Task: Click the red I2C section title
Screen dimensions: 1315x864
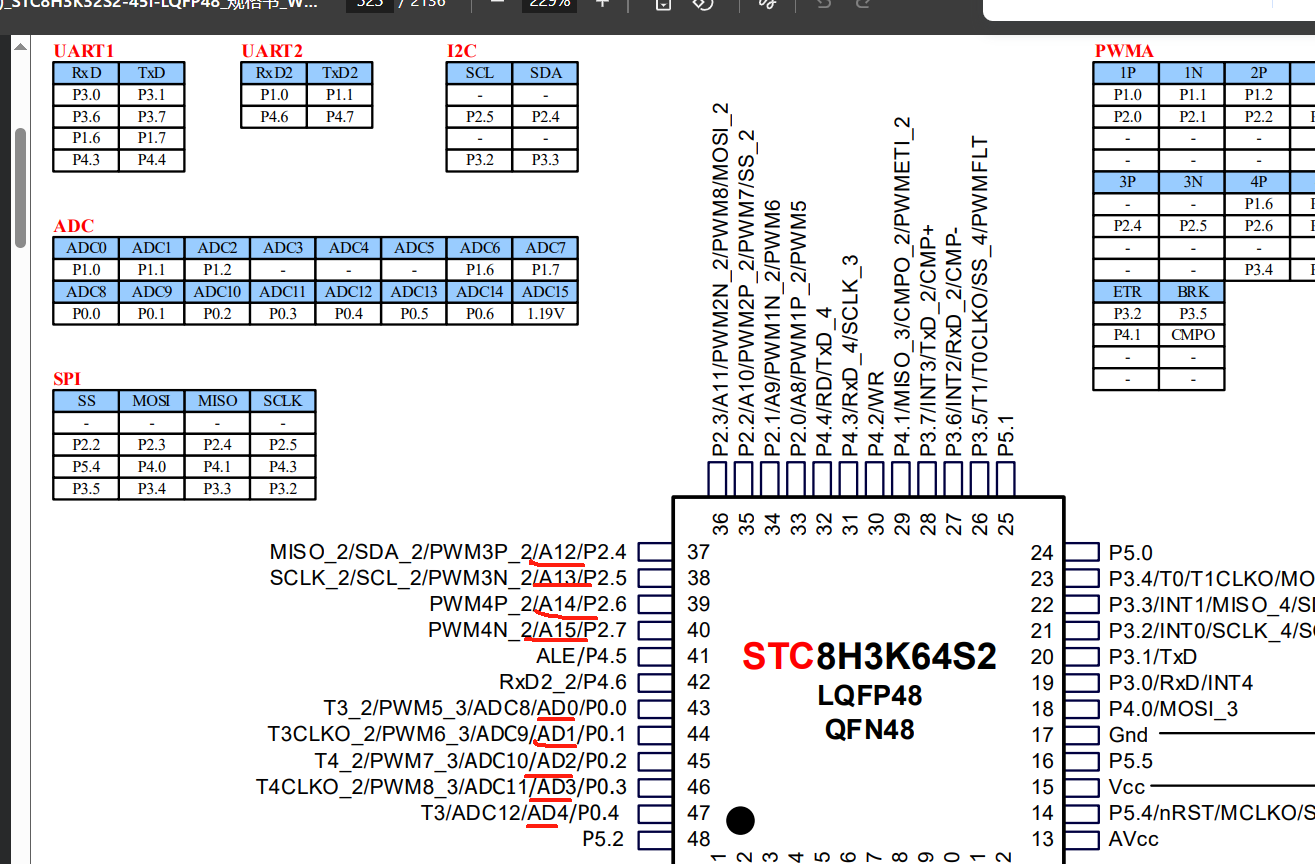Action: click(x=462, y=51)
